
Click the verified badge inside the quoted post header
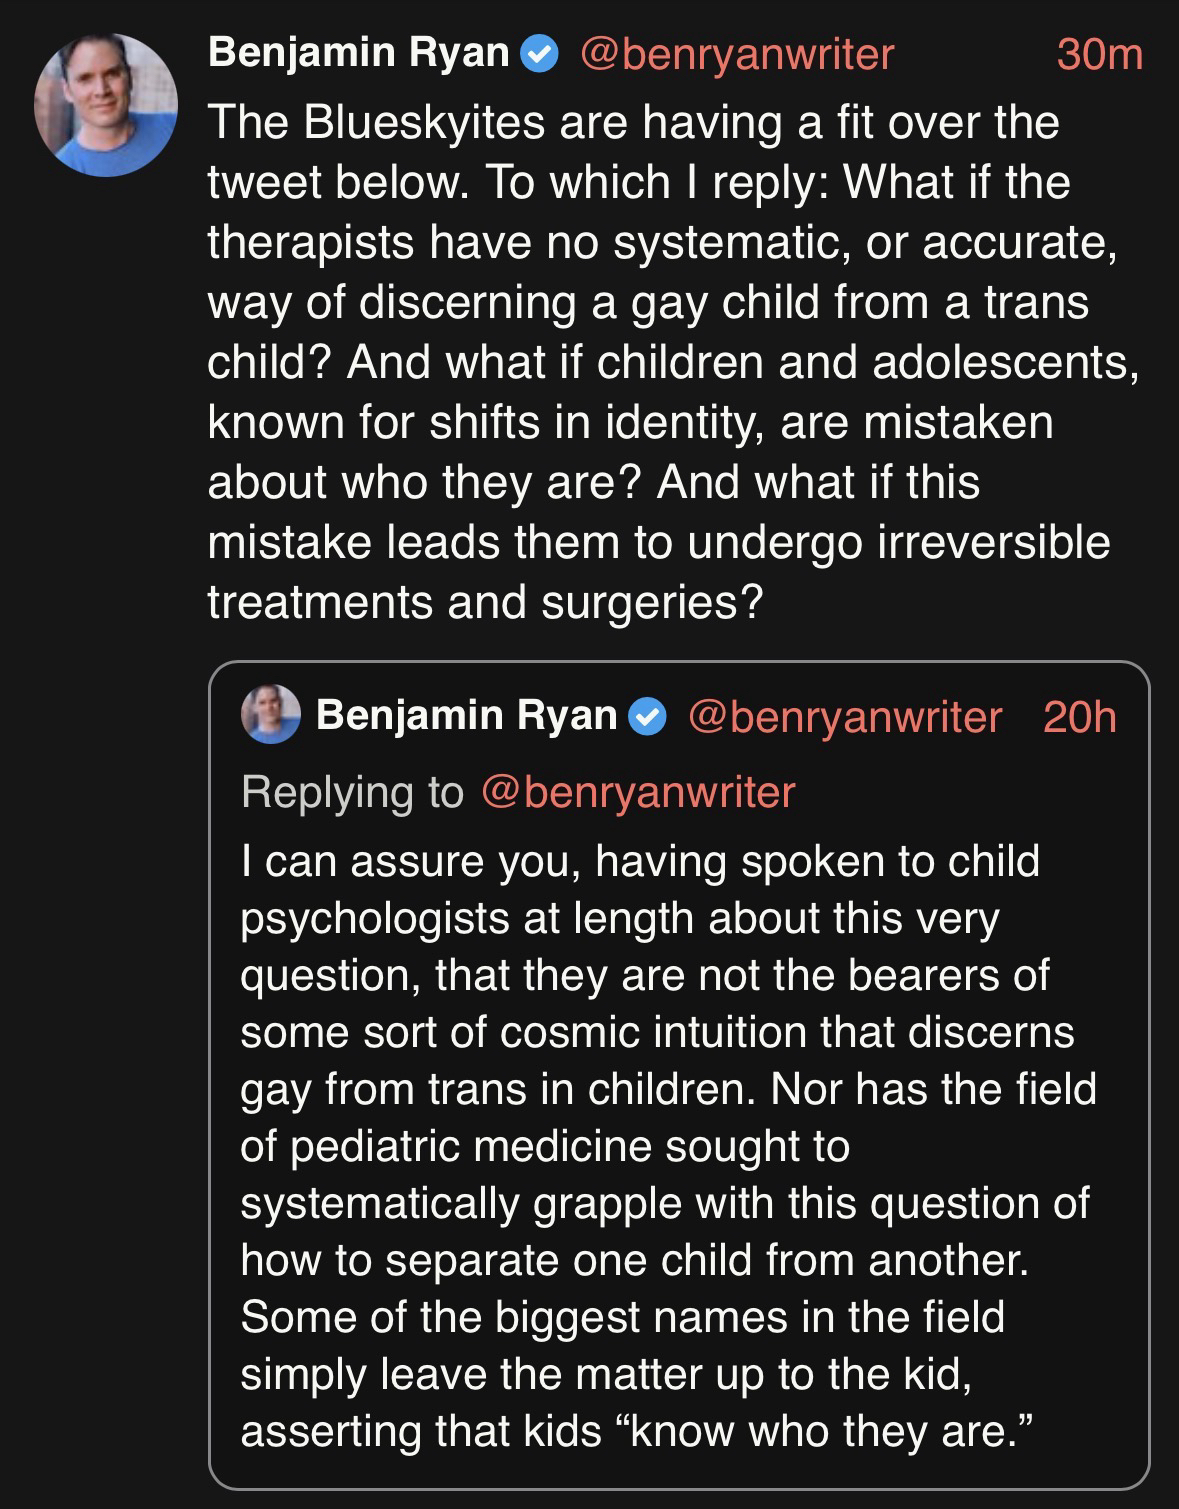tap(650, 716)
